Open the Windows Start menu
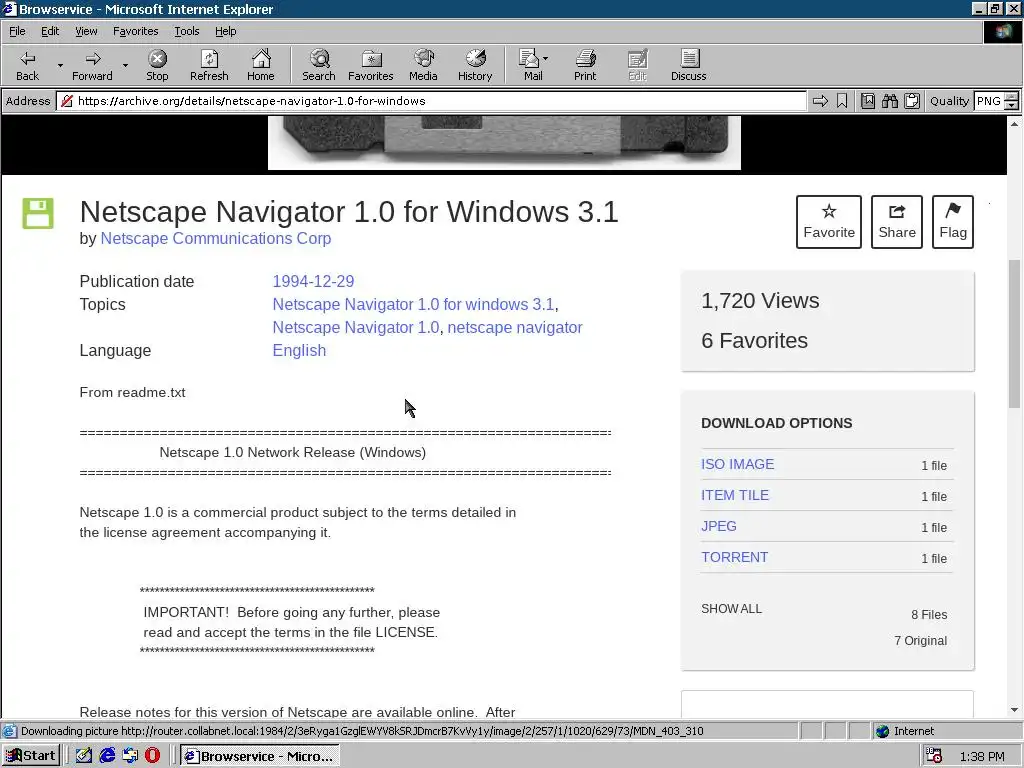 (31, 756)
